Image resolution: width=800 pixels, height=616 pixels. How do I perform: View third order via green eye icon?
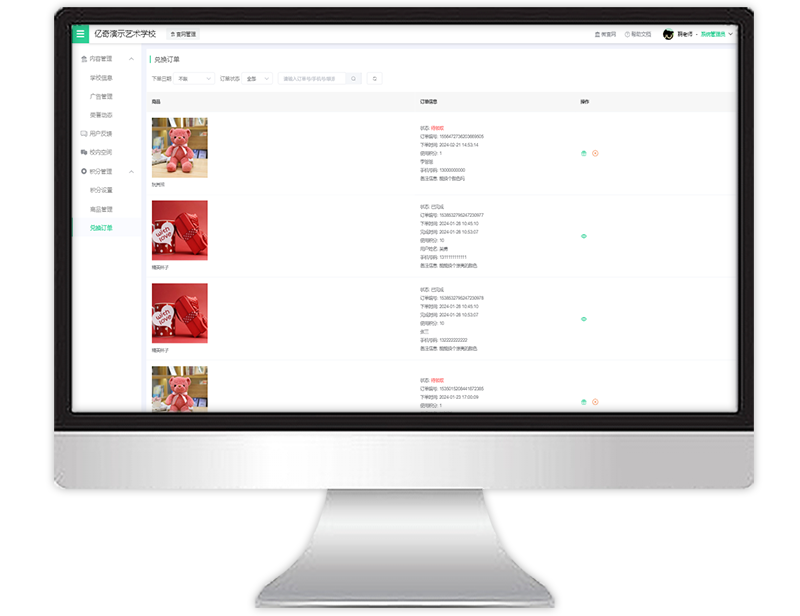click(x=584, y=319)
